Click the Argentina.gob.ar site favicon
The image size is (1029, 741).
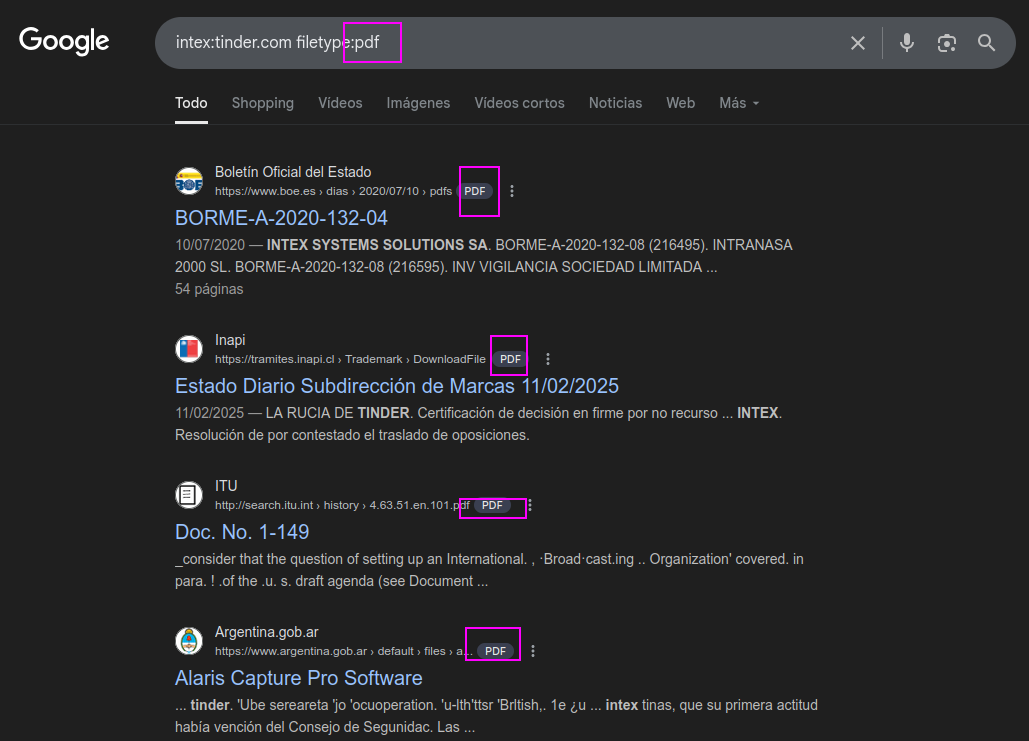[x=189, y=641]
